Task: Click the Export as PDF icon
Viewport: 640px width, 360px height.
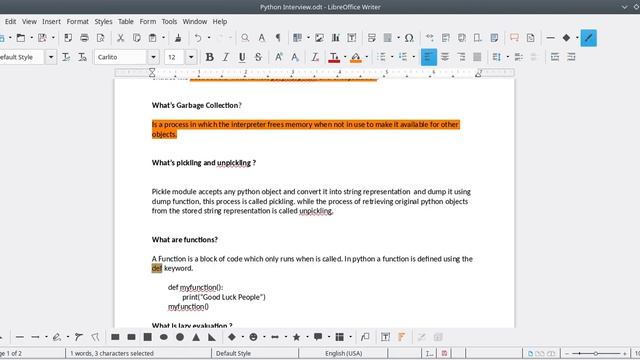Action: coord(68,38)
